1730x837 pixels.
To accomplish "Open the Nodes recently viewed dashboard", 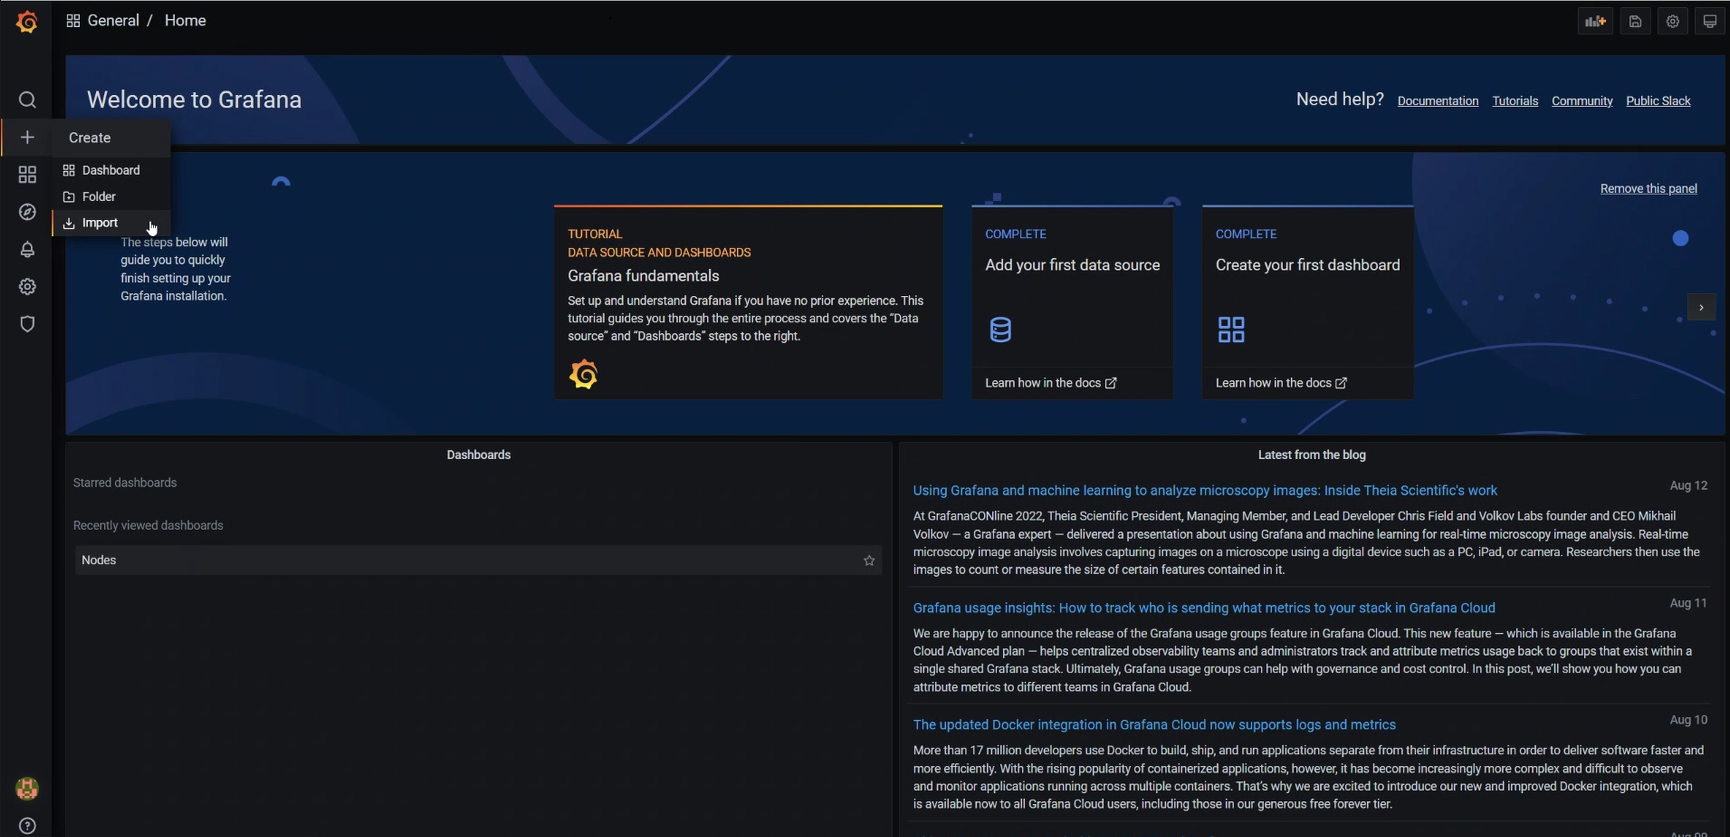I will (x=99, y=560).
